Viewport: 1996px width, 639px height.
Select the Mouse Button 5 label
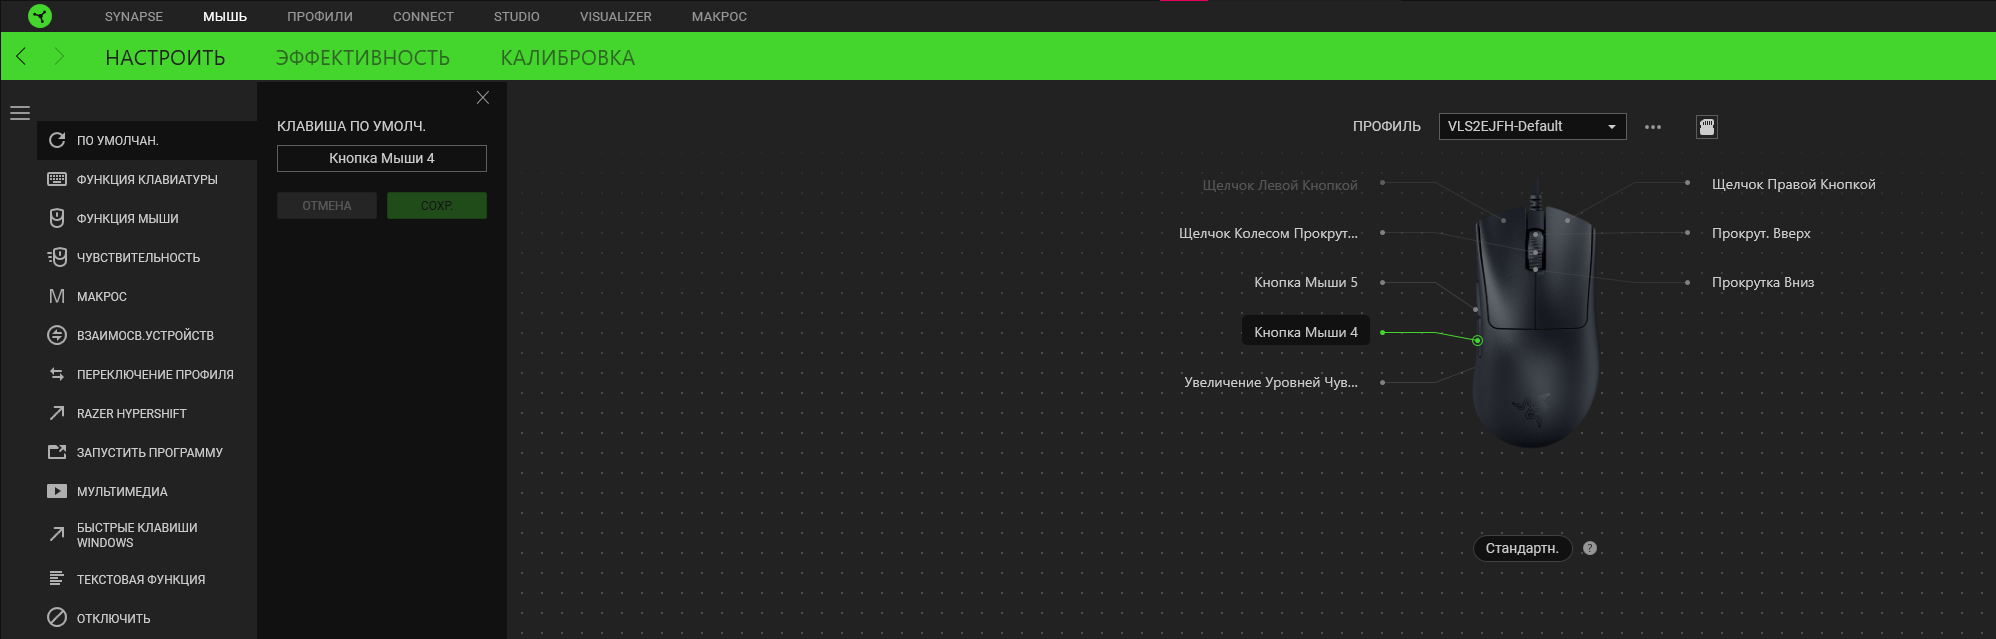pyautogui.click(x=1305, y=283)
